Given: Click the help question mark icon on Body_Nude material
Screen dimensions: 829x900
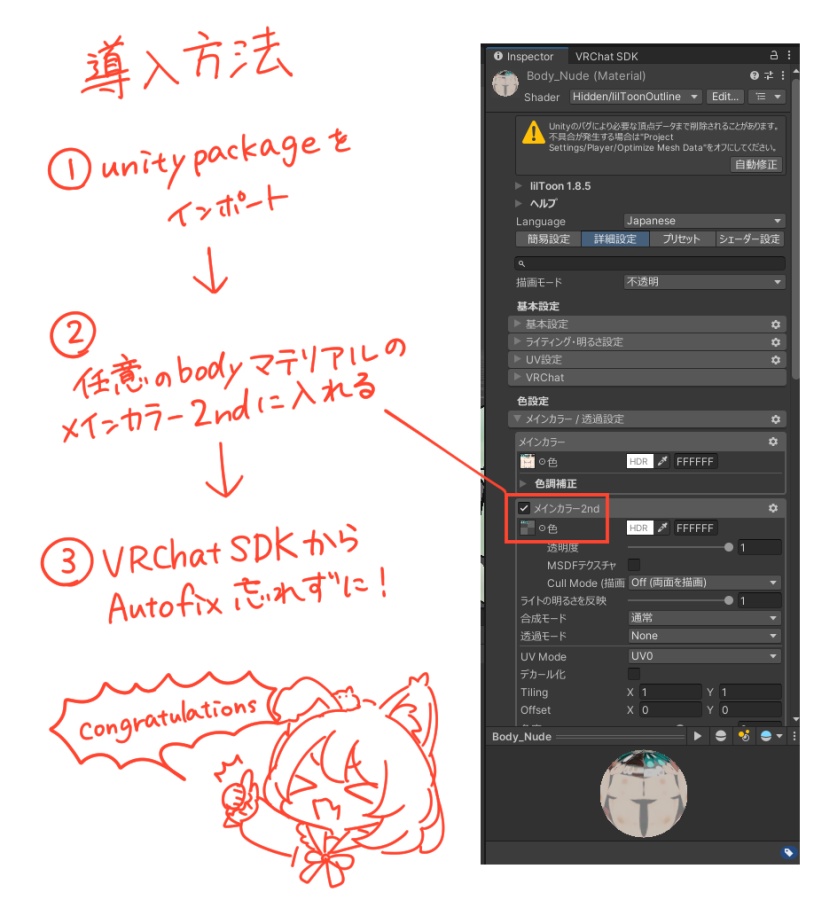Looking at the screenshot, I should (x=755, y=76).
